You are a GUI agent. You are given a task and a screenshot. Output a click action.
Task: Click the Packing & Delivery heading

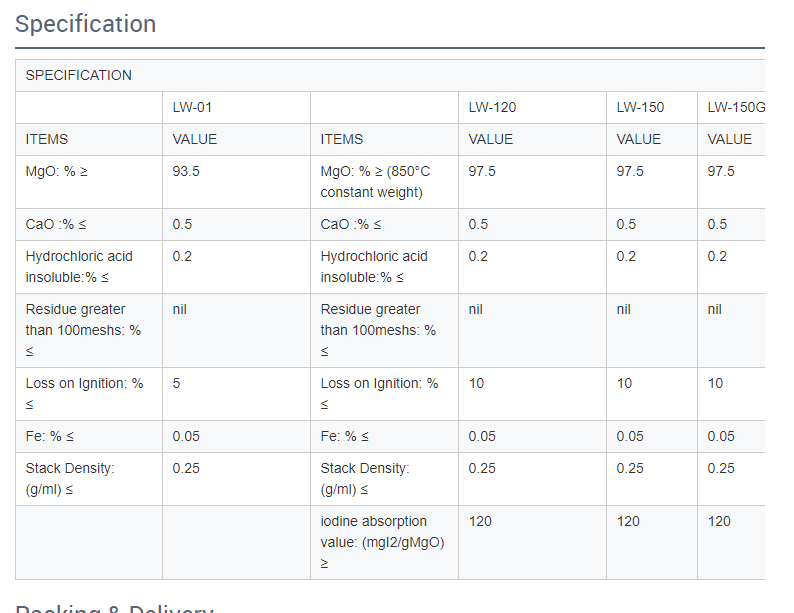click(x=114, y=608)
